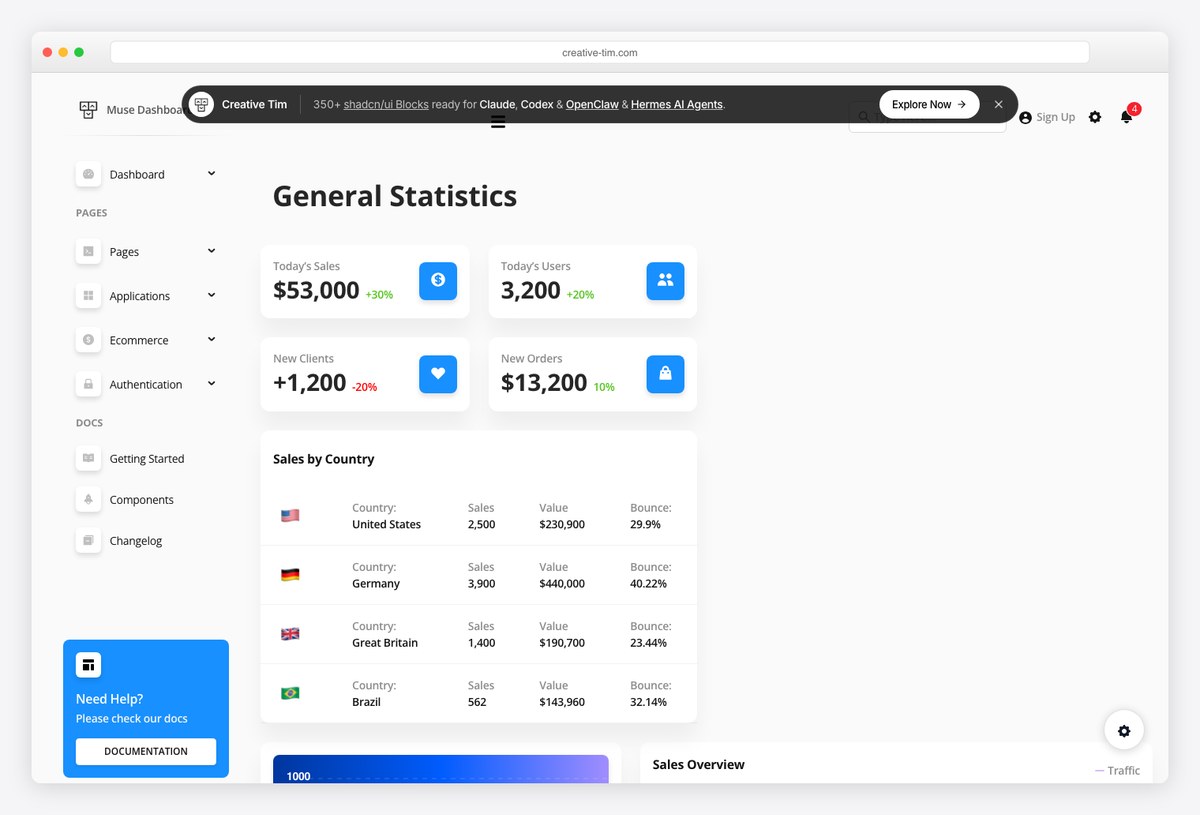
Task: Open the Ecommerce menu item
Action: [146, 340]
